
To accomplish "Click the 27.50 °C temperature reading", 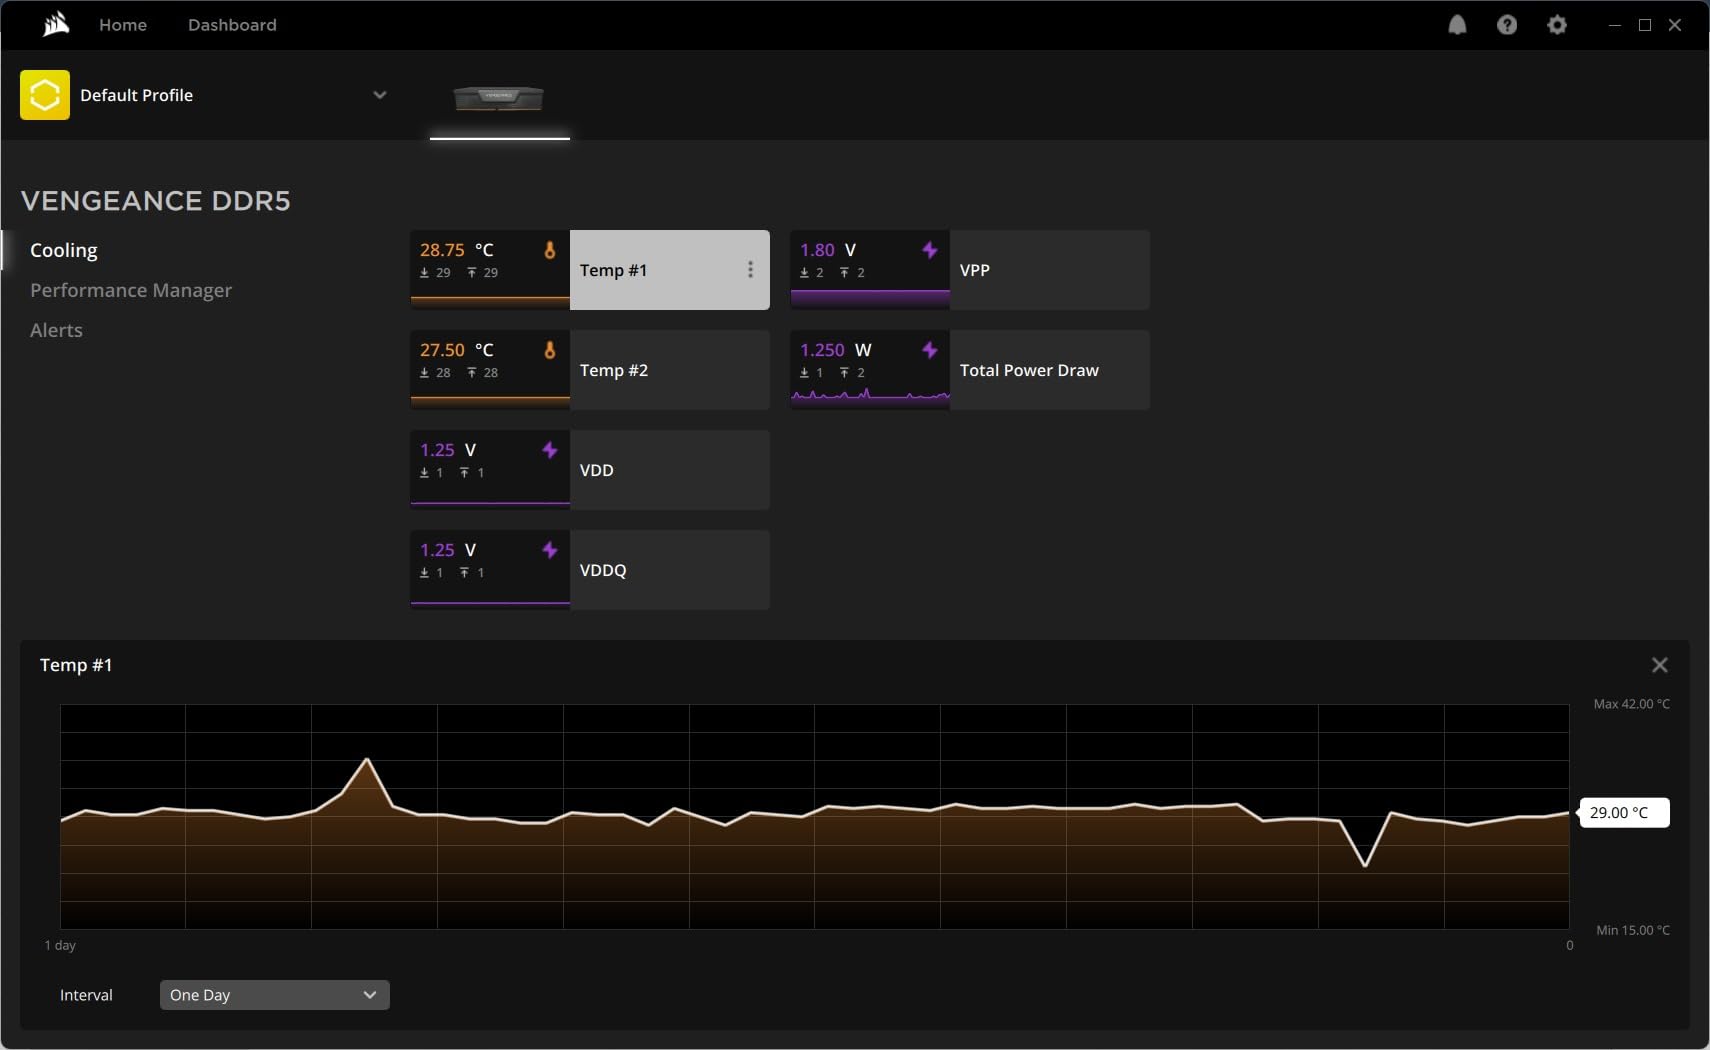I will pyautogui.click(x=457, y=350).
